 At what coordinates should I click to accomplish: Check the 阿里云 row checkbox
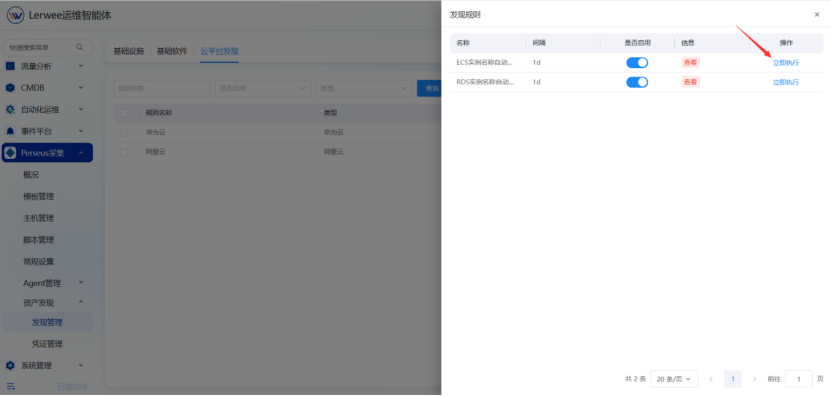[x=124, y=152]
